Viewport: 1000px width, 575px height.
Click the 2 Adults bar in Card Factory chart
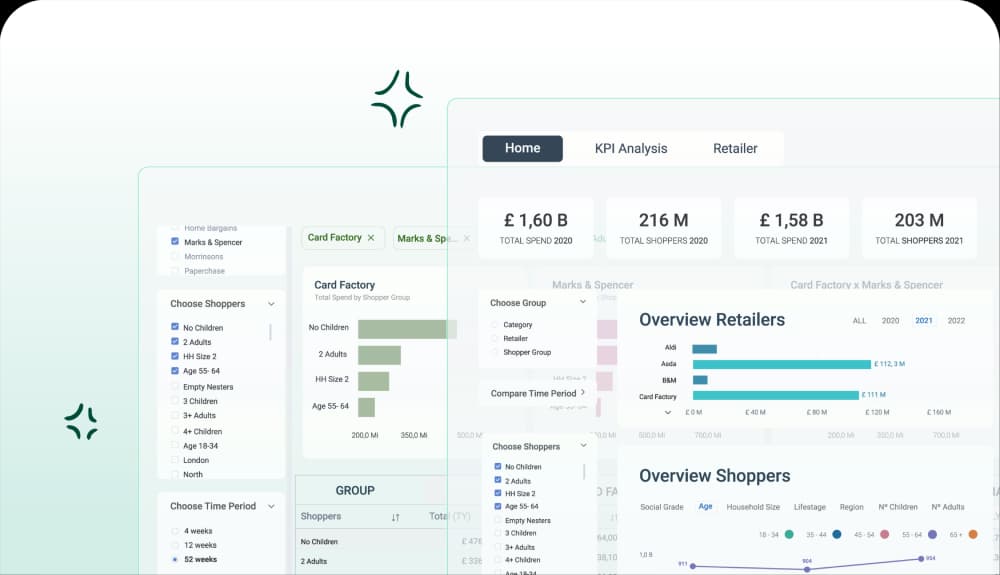[379, 355]
